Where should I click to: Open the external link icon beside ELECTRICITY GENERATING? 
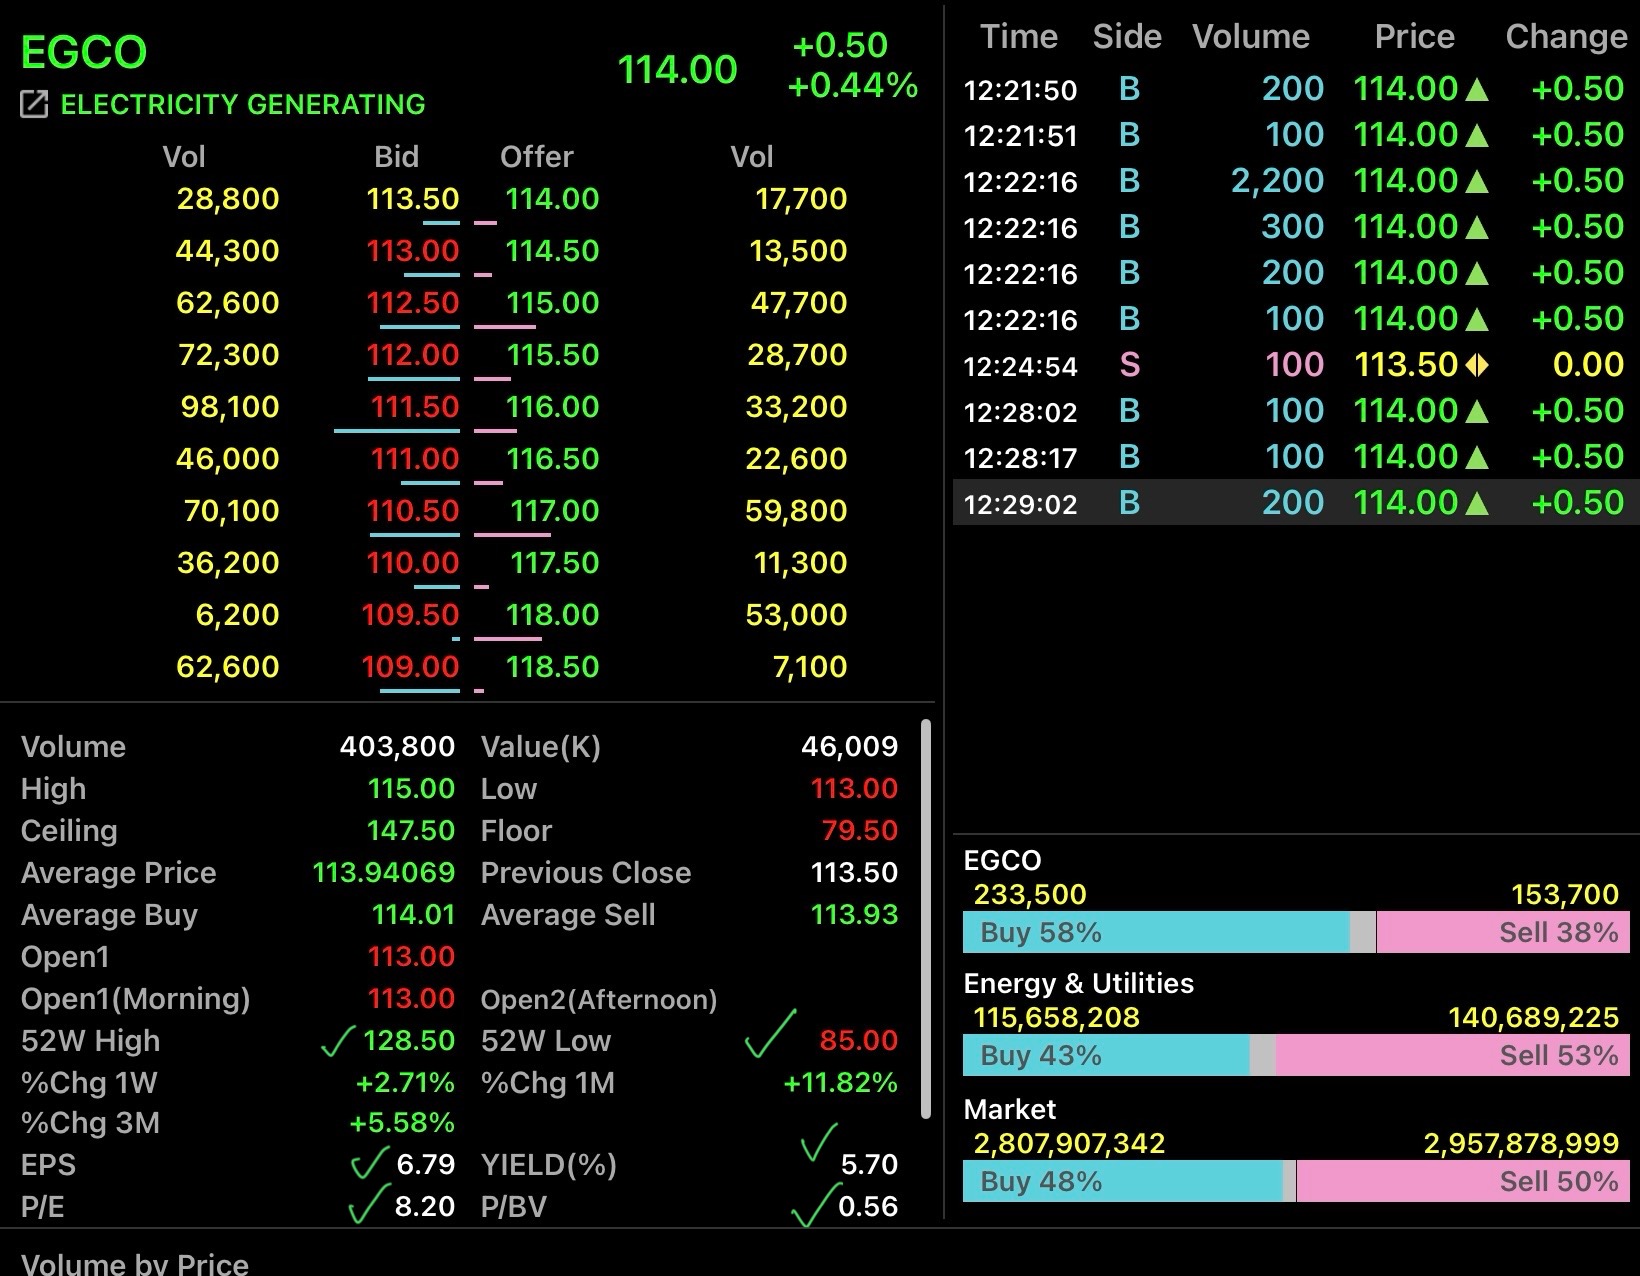[34, 104]
